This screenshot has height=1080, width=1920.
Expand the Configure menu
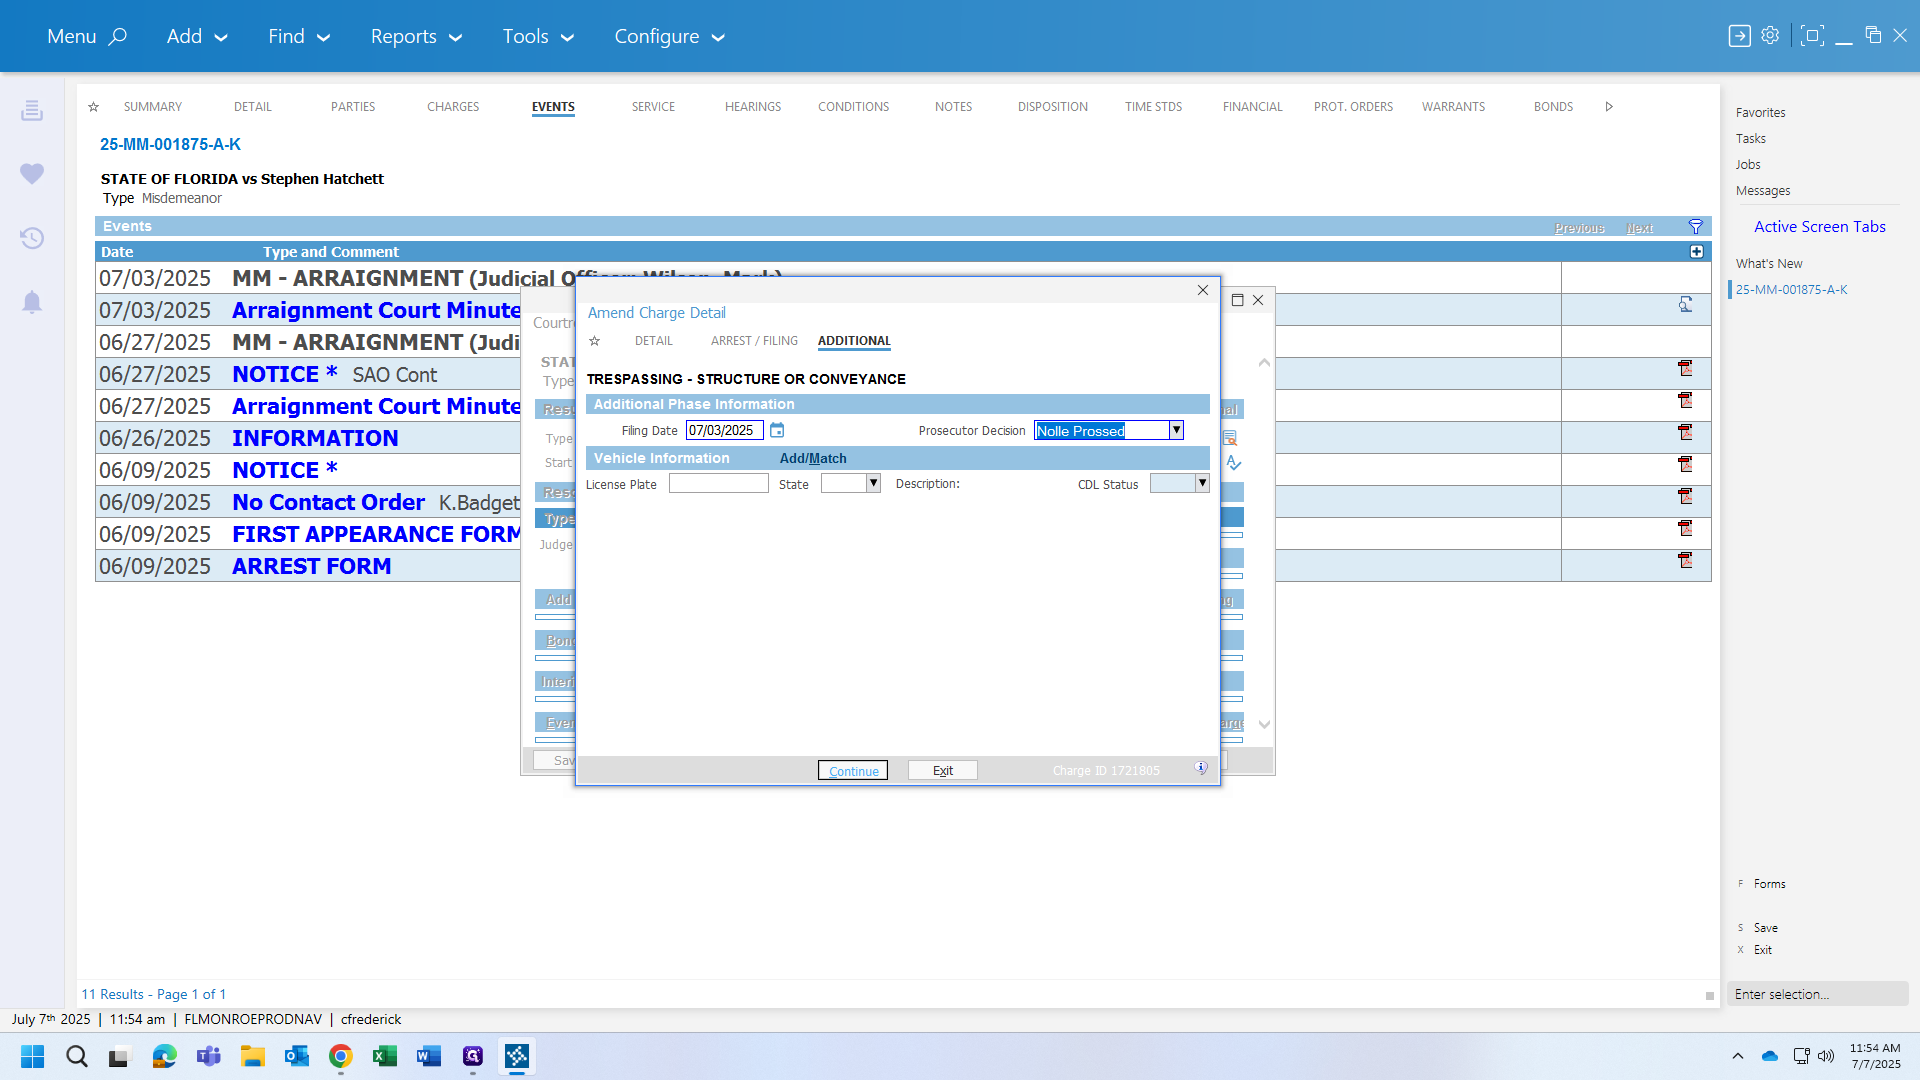point(669,36)
